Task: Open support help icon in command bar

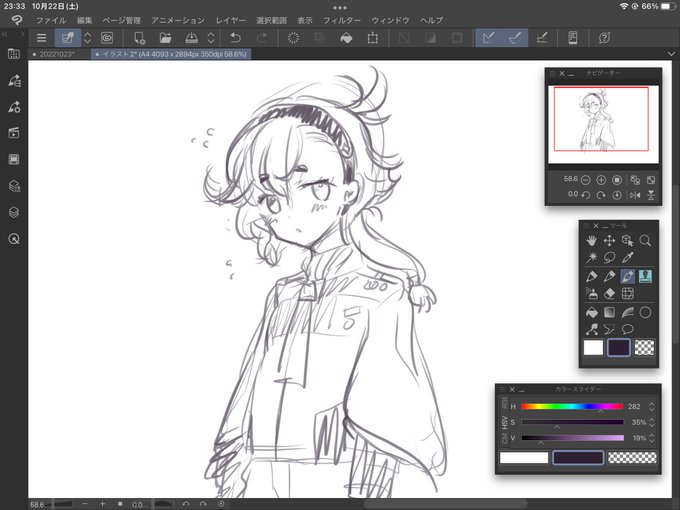Action: point(605,38)
